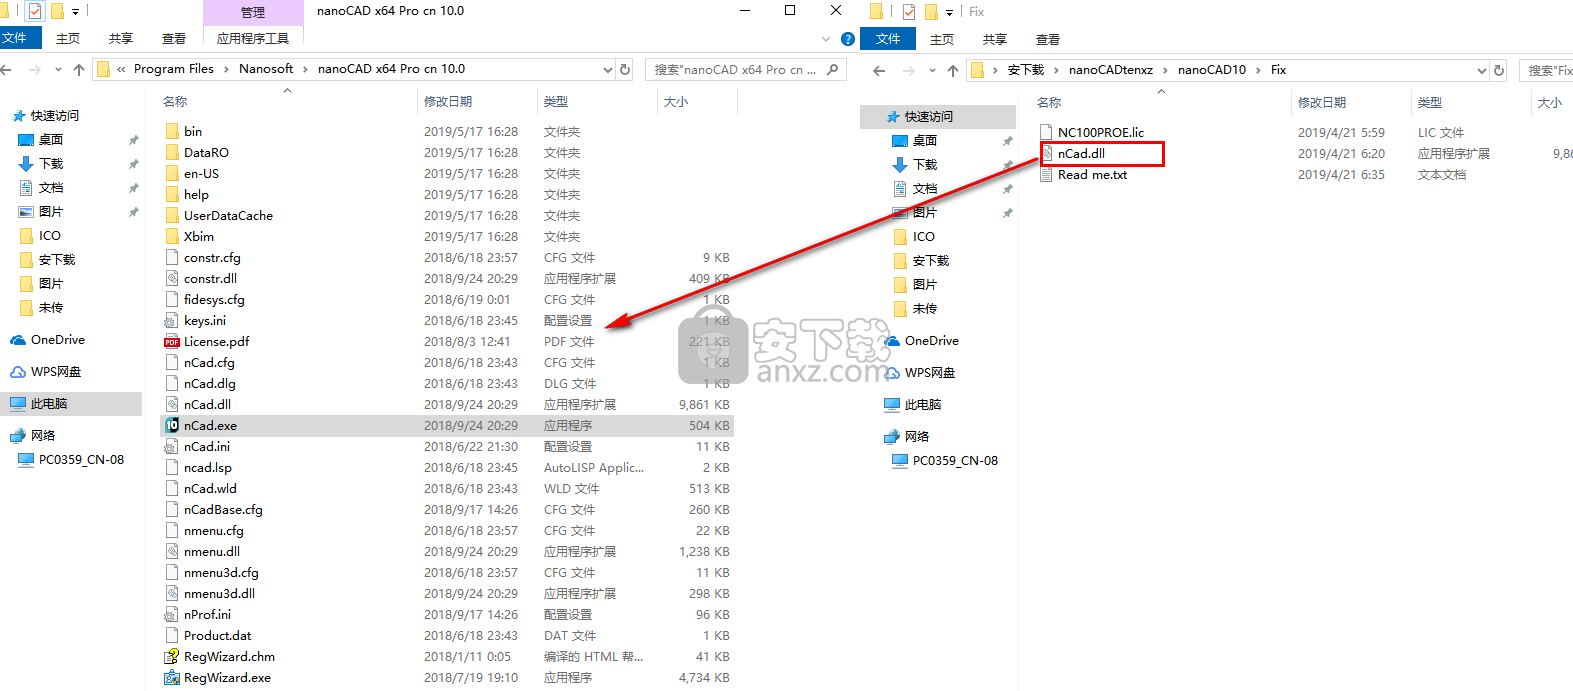Select the RegWizard.chm help file icon
Viewport: 1573px width, 691px height.
tap(172, 657)
